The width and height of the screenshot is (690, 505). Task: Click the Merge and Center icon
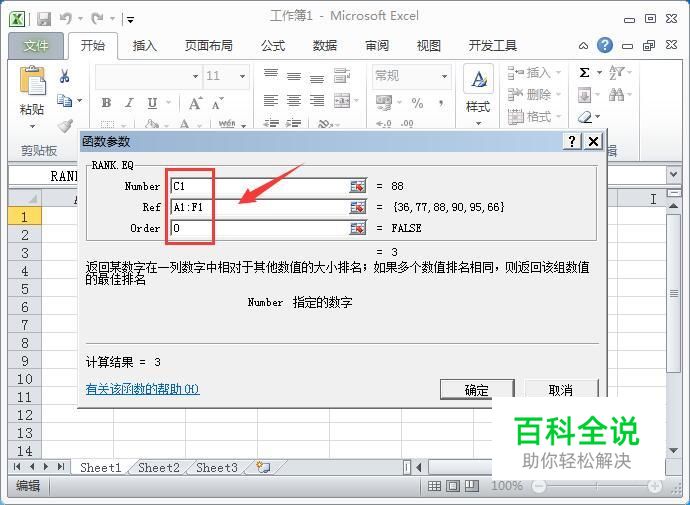click(x=342, y=101)
